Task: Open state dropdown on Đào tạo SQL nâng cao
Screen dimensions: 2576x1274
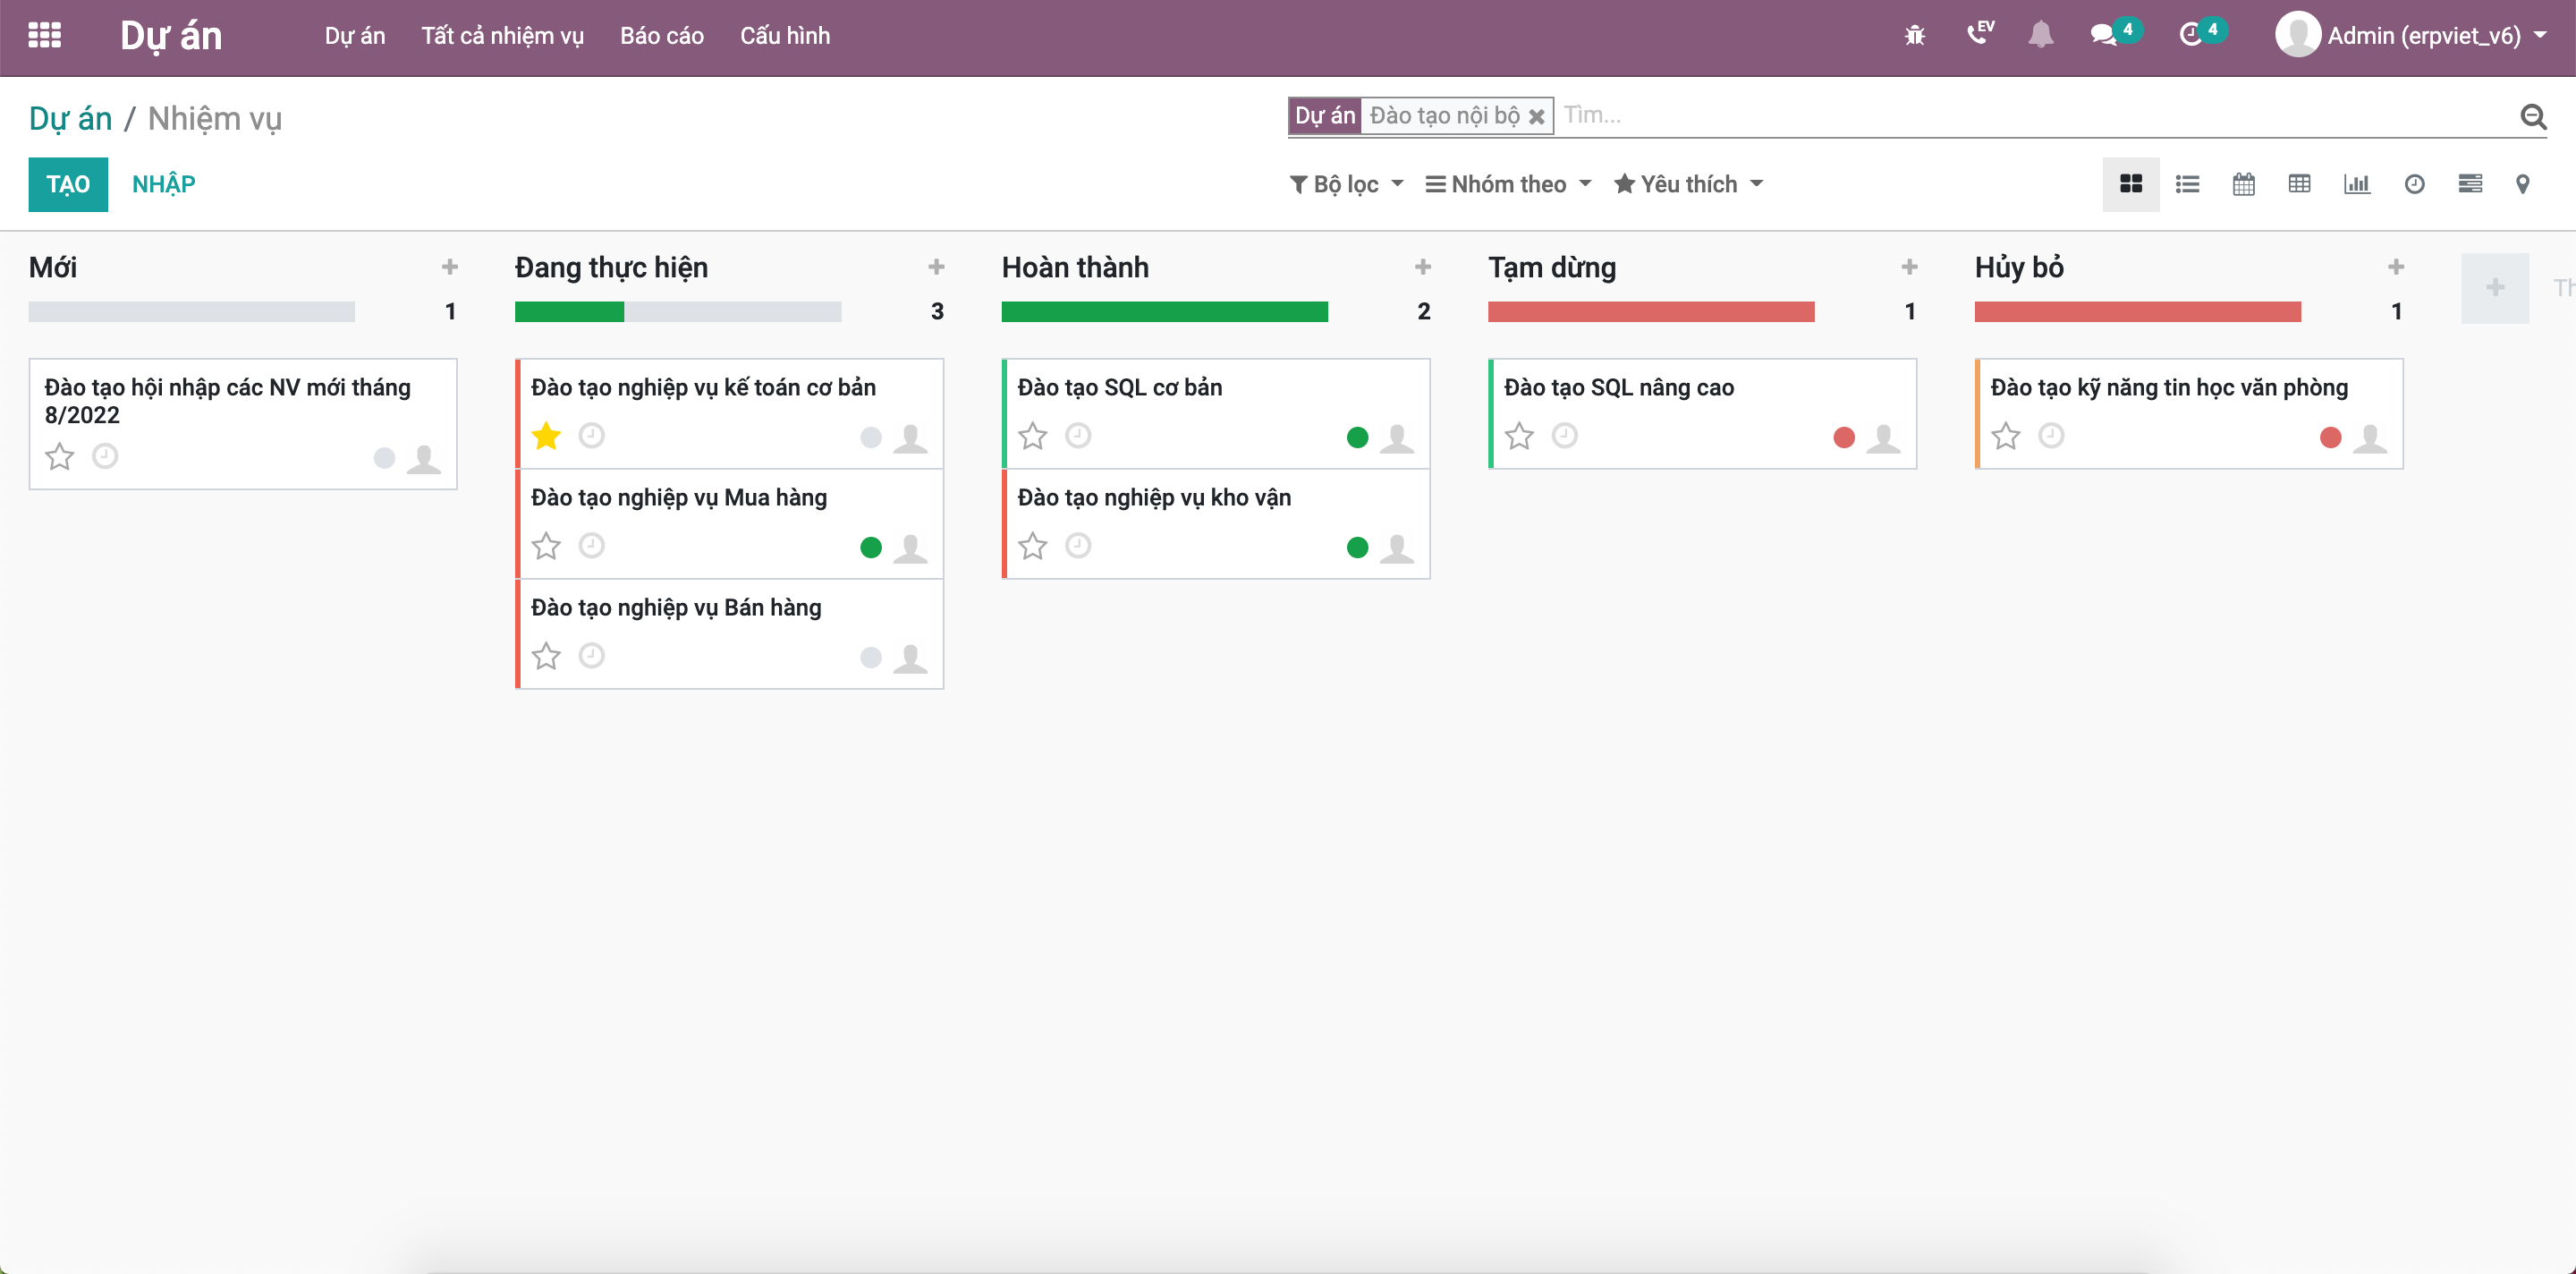Action: click(x=1843, y=437)
